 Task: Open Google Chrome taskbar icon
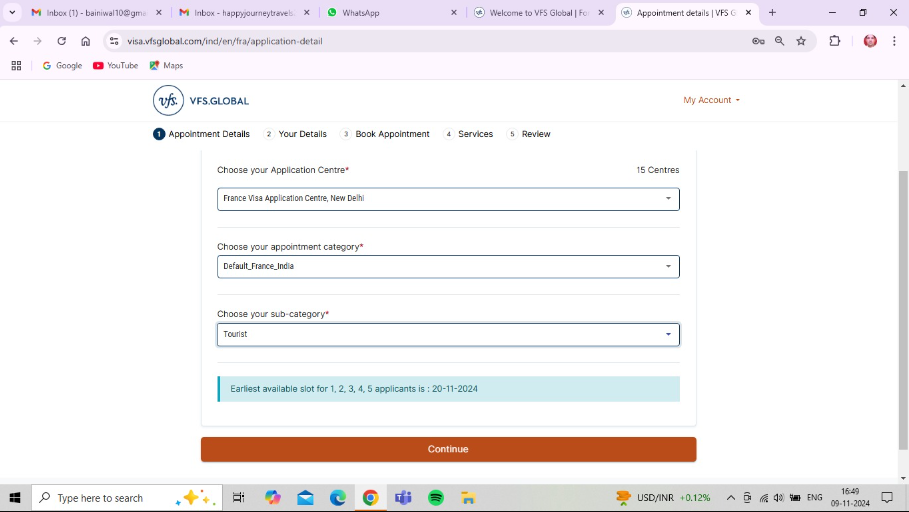(x=370, y=498)
